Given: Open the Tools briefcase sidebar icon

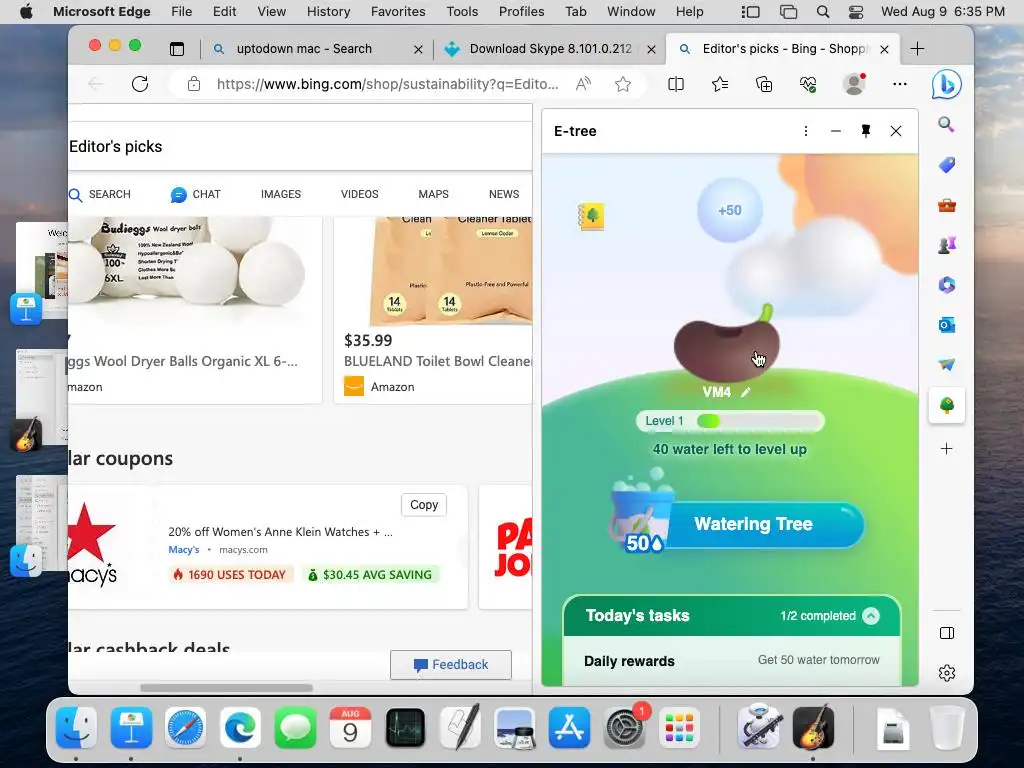Looking at the screenshot, I should click(x=946, y=206).
